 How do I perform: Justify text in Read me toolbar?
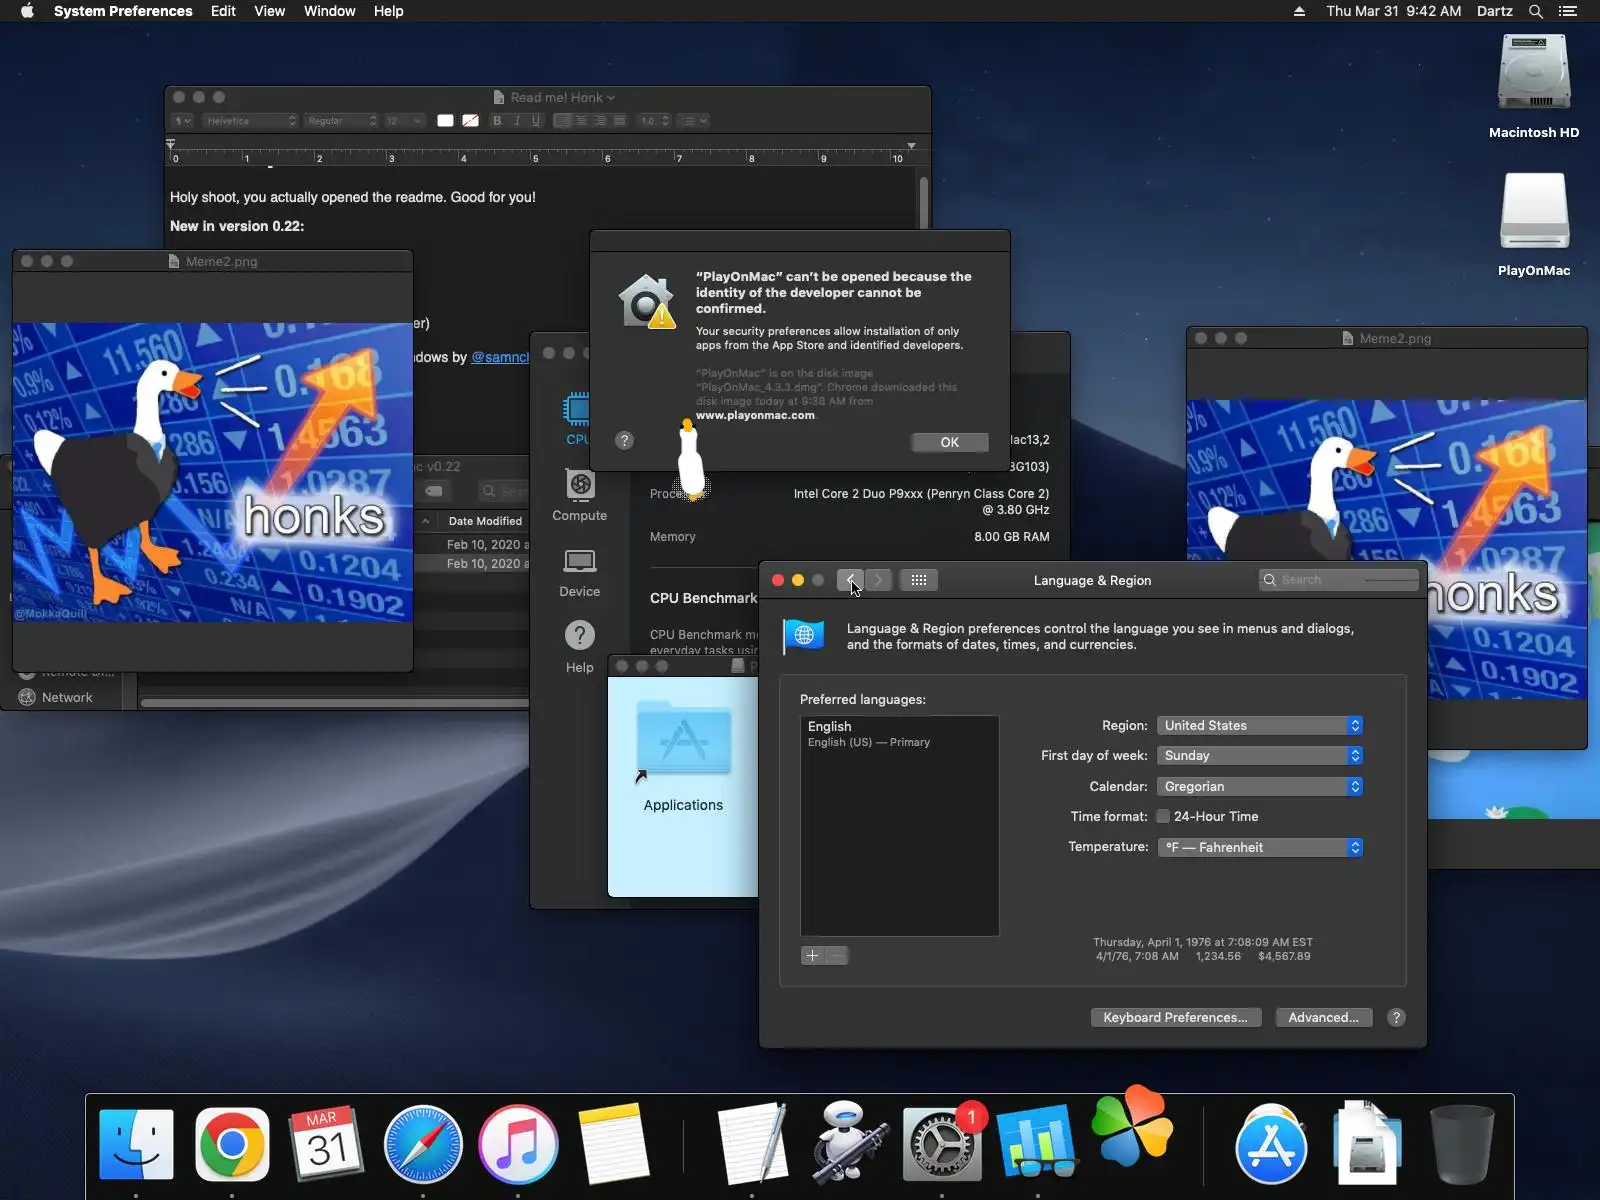coord(619,121)
